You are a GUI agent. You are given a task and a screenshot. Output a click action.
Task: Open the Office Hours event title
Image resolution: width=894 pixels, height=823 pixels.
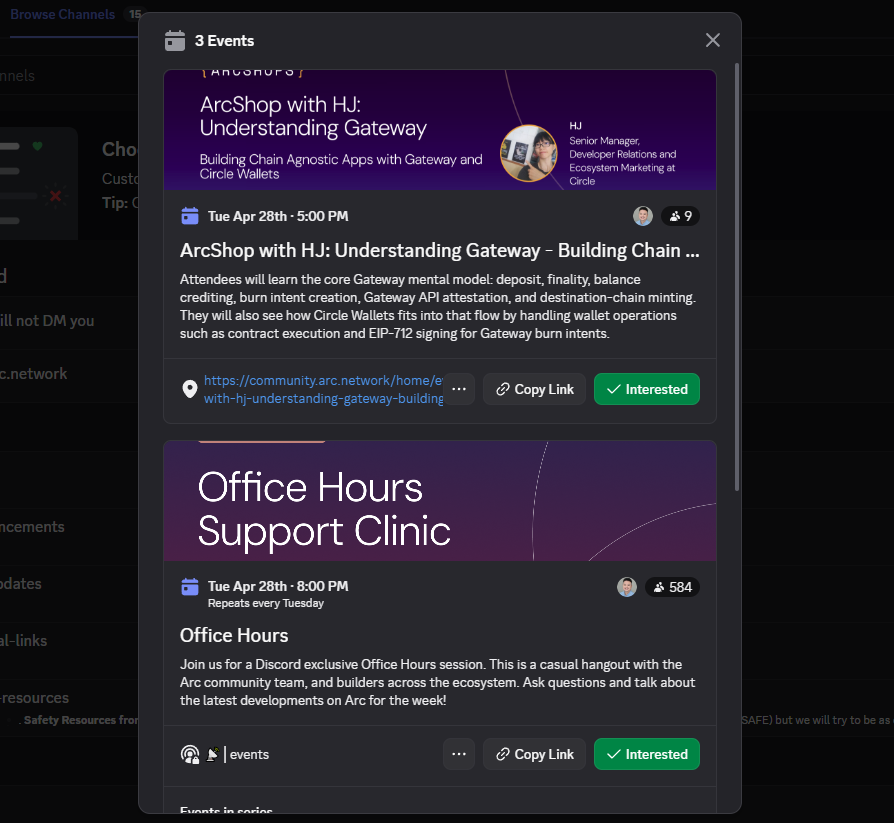[x=234, y=635]
